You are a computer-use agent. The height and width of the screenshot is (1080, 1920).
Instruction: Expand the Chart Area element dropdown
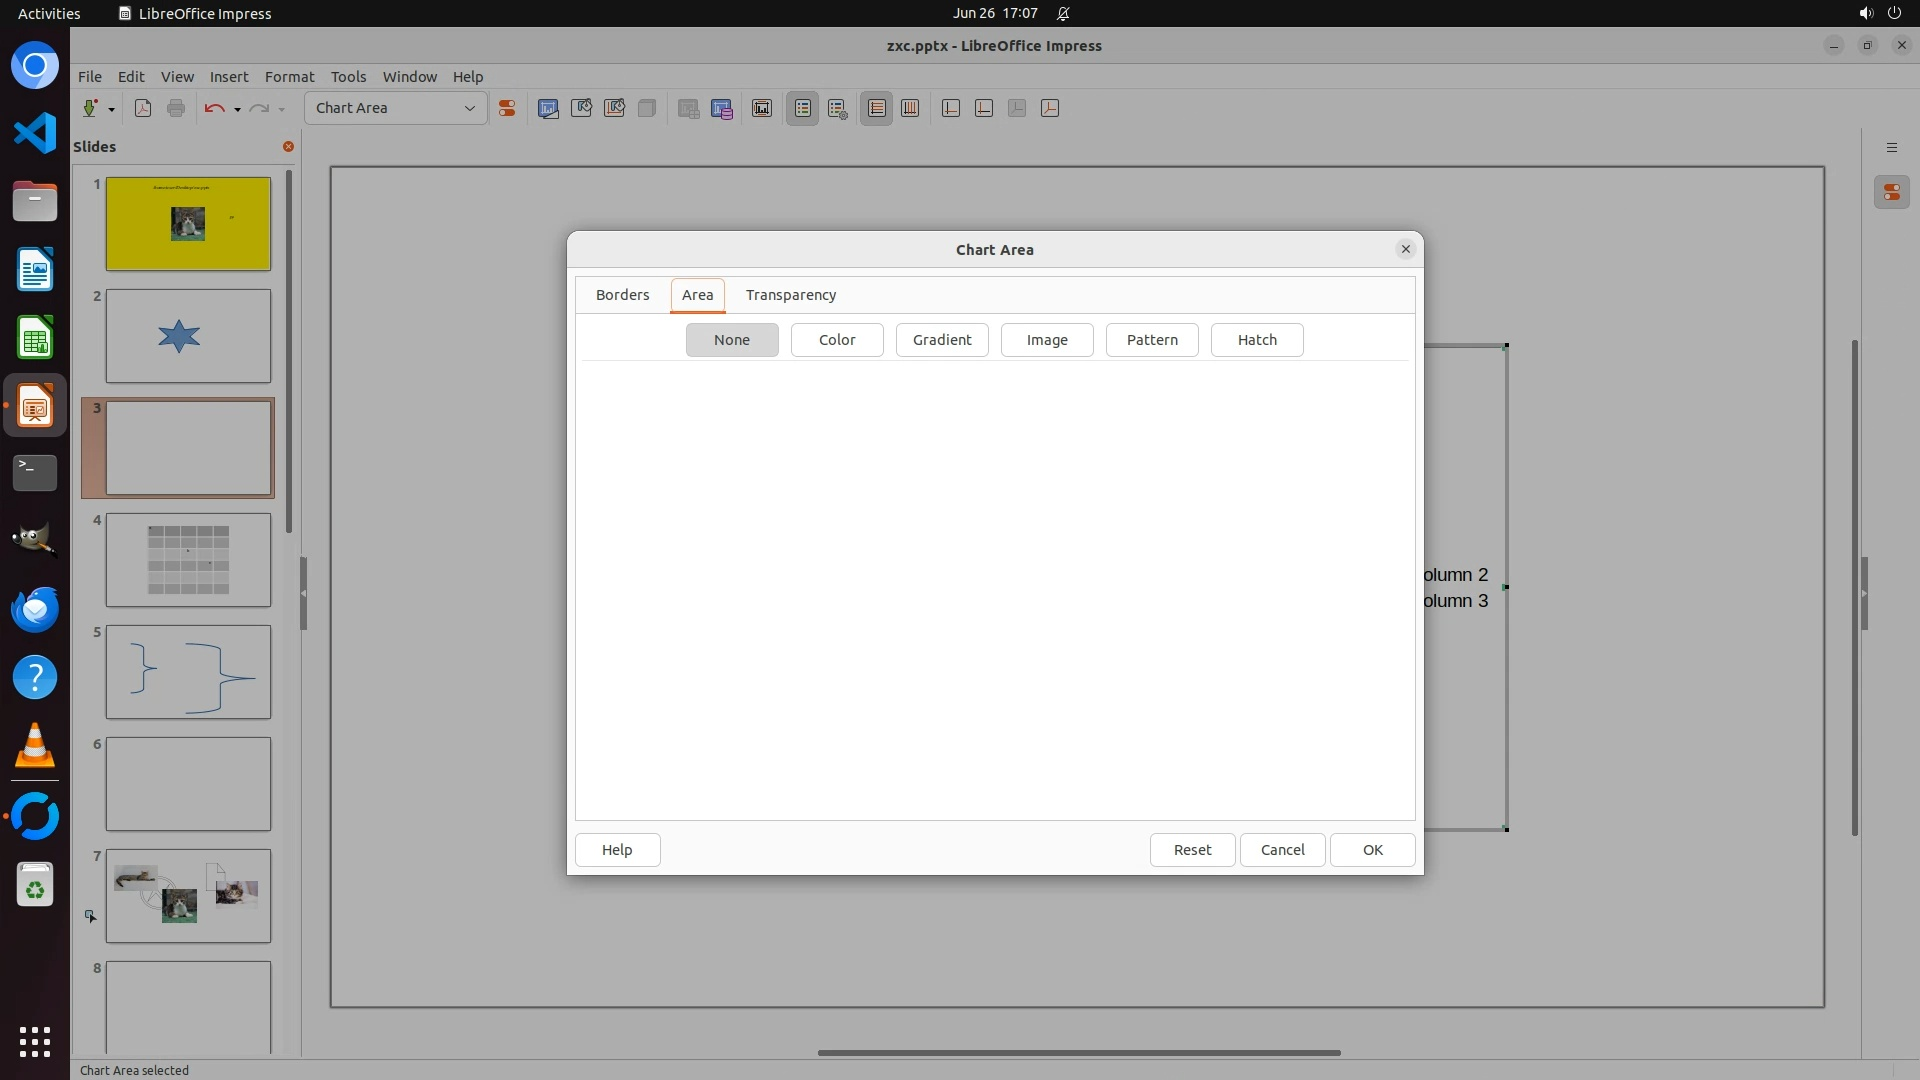tap(469, 108)
